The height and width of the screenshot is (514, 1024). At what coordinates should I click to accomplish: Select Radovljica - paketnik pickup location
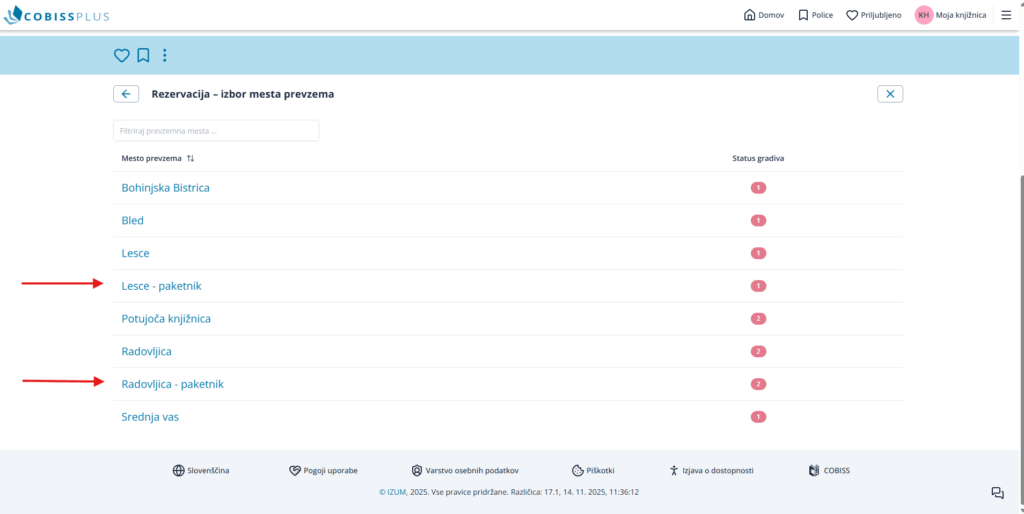tap(172, 384)
